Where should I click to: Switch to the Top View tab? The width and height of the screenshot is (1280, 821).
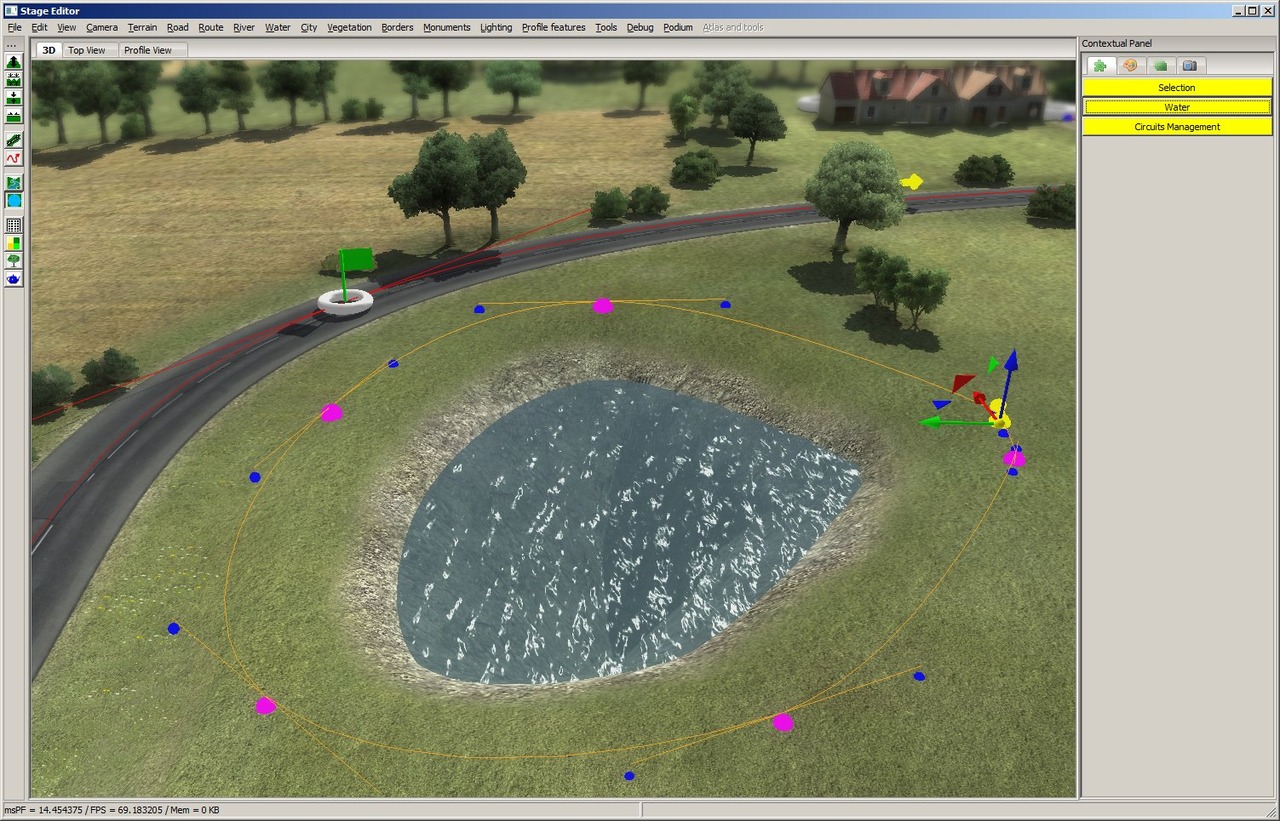coord(86,50)
